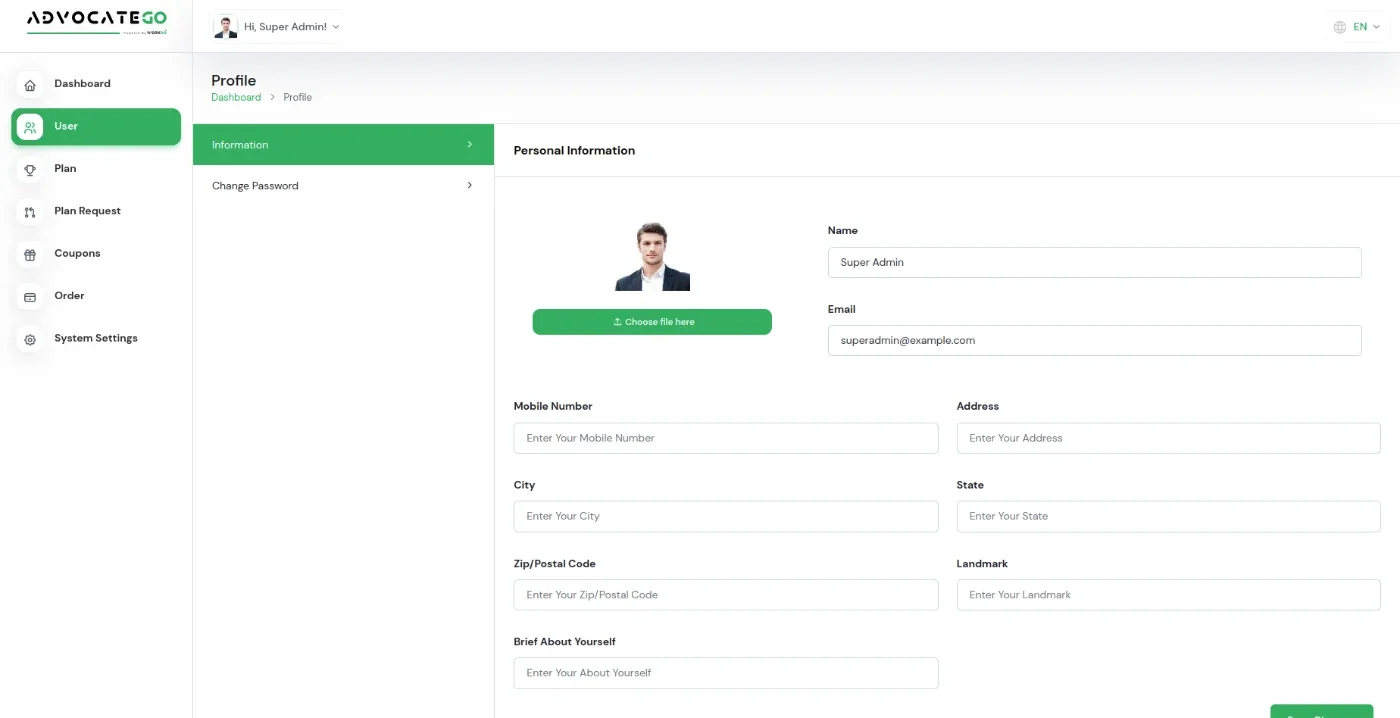
Task: Click the AdvocateGo logo
Action: (97, 22)
